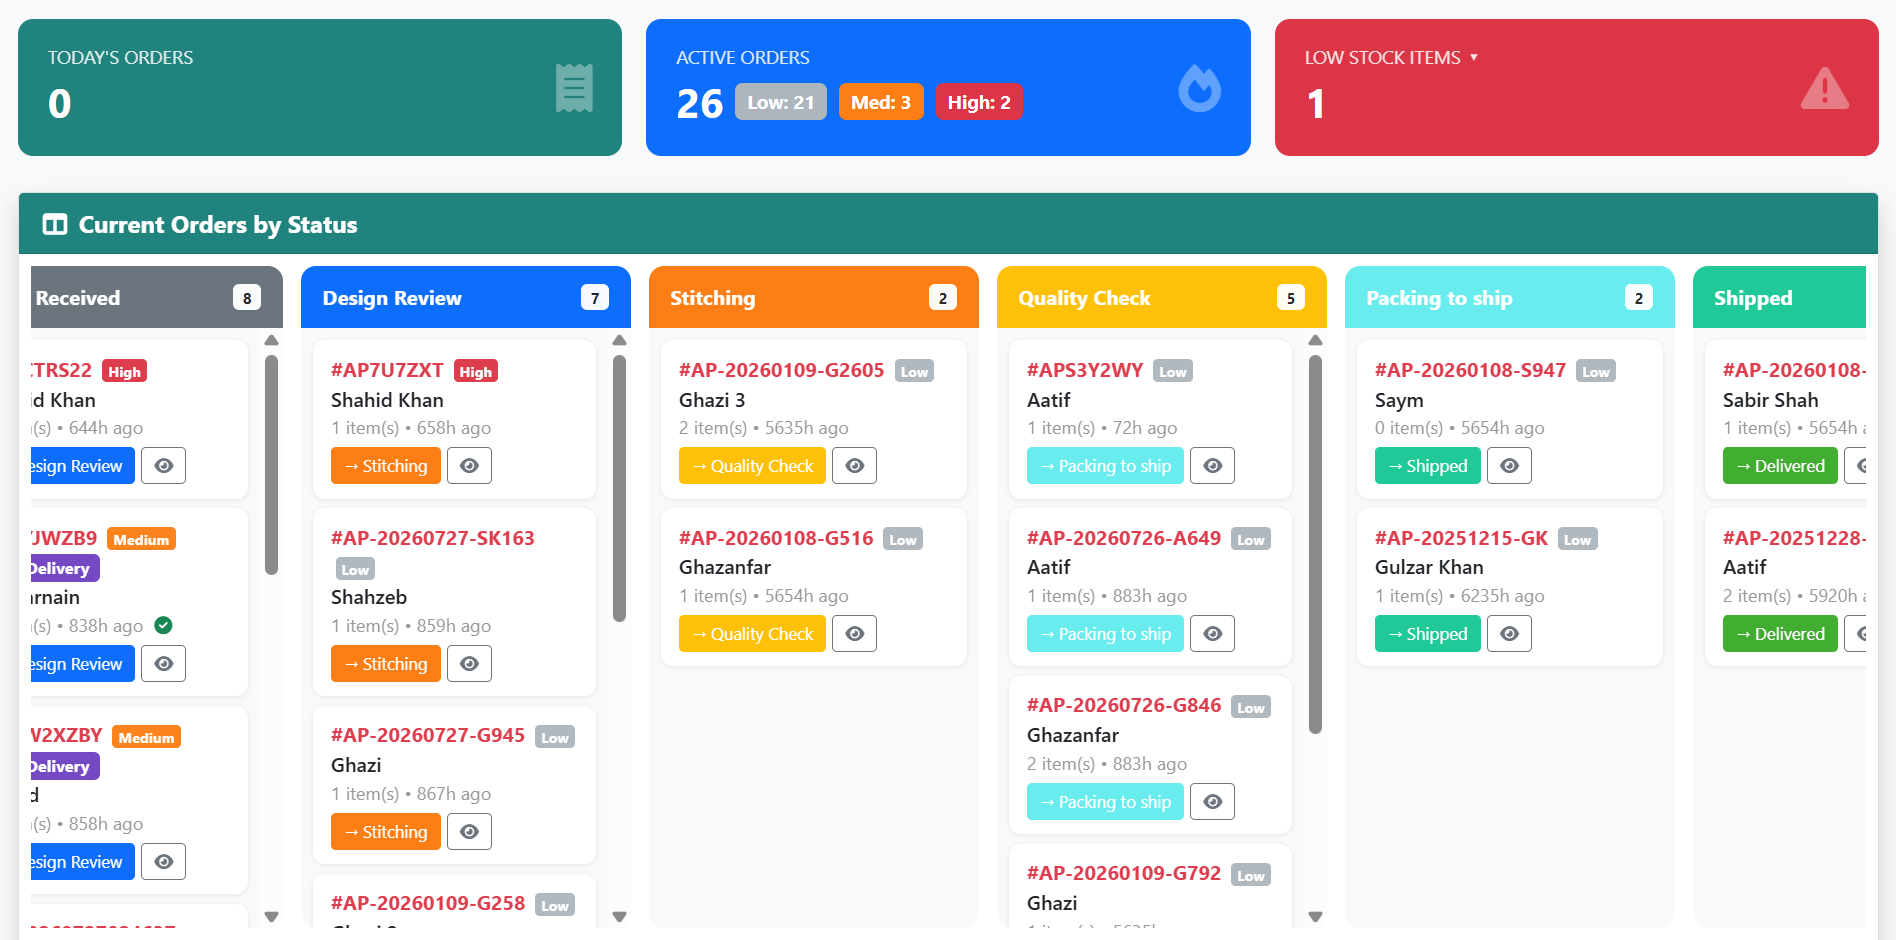Viewport: 1896px width, 940px height.
Task: Open eye icon for the 858h ago Received order
Action: (x=163, y=862)
